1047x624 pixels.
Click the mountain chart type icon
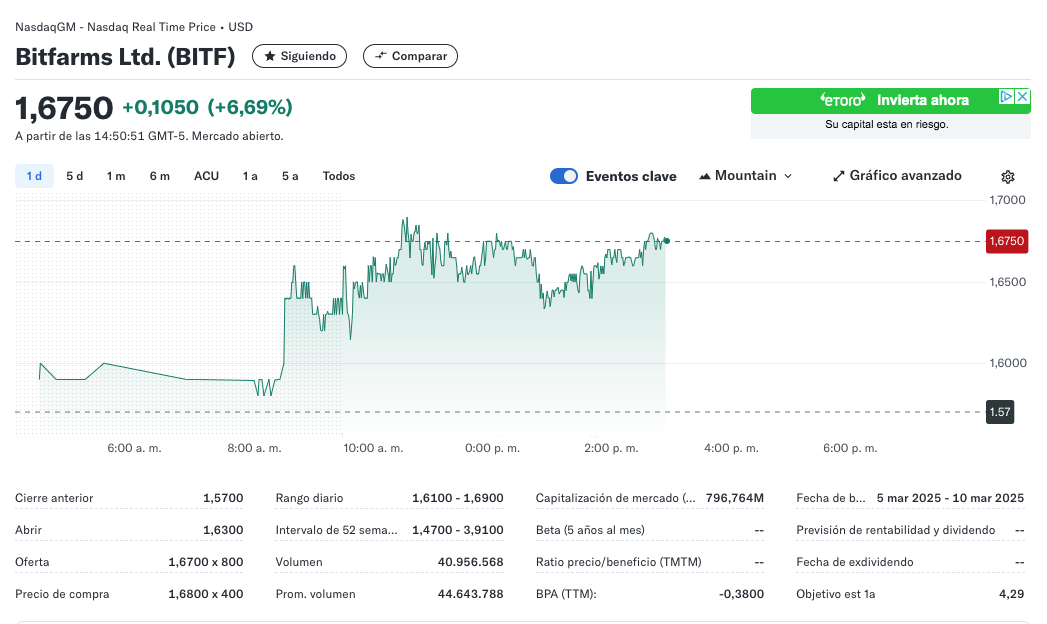[704, 176]
